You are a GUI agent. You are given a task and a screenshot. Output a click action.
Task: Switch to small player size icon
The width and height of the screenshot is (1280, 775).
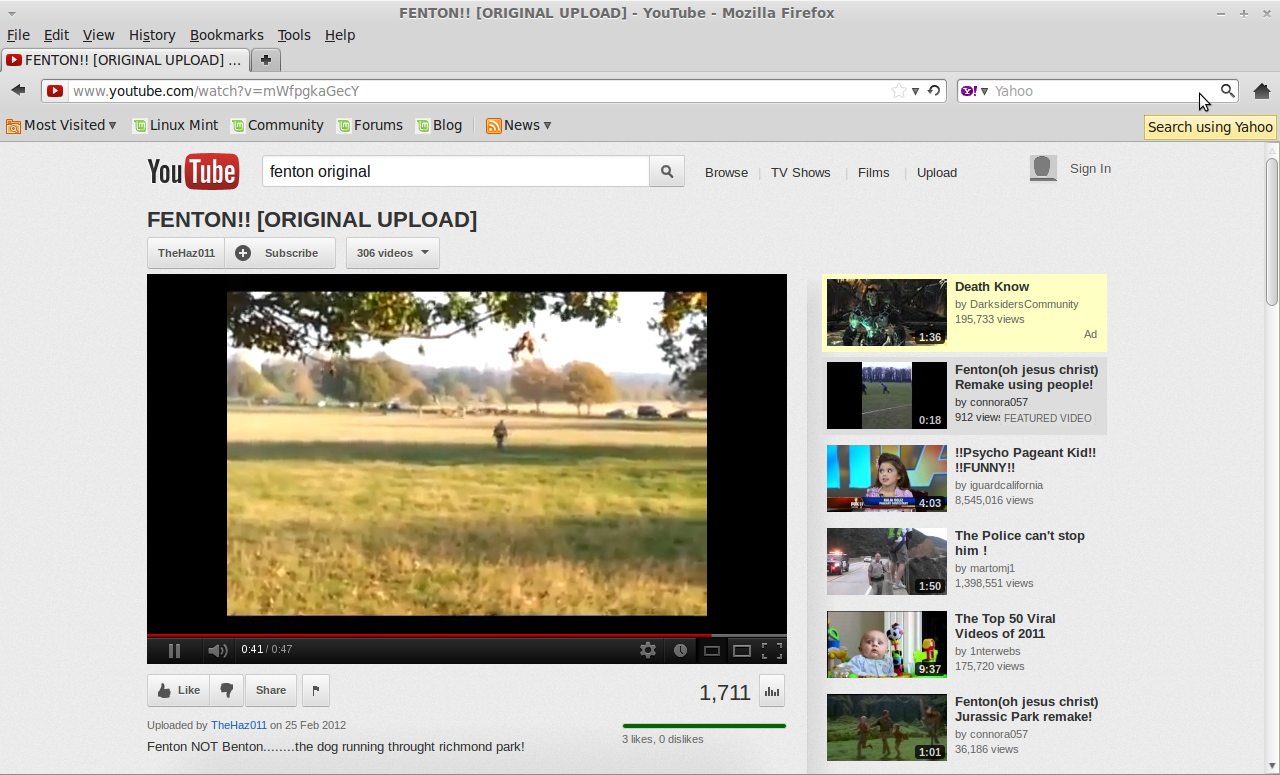(712, 651)
